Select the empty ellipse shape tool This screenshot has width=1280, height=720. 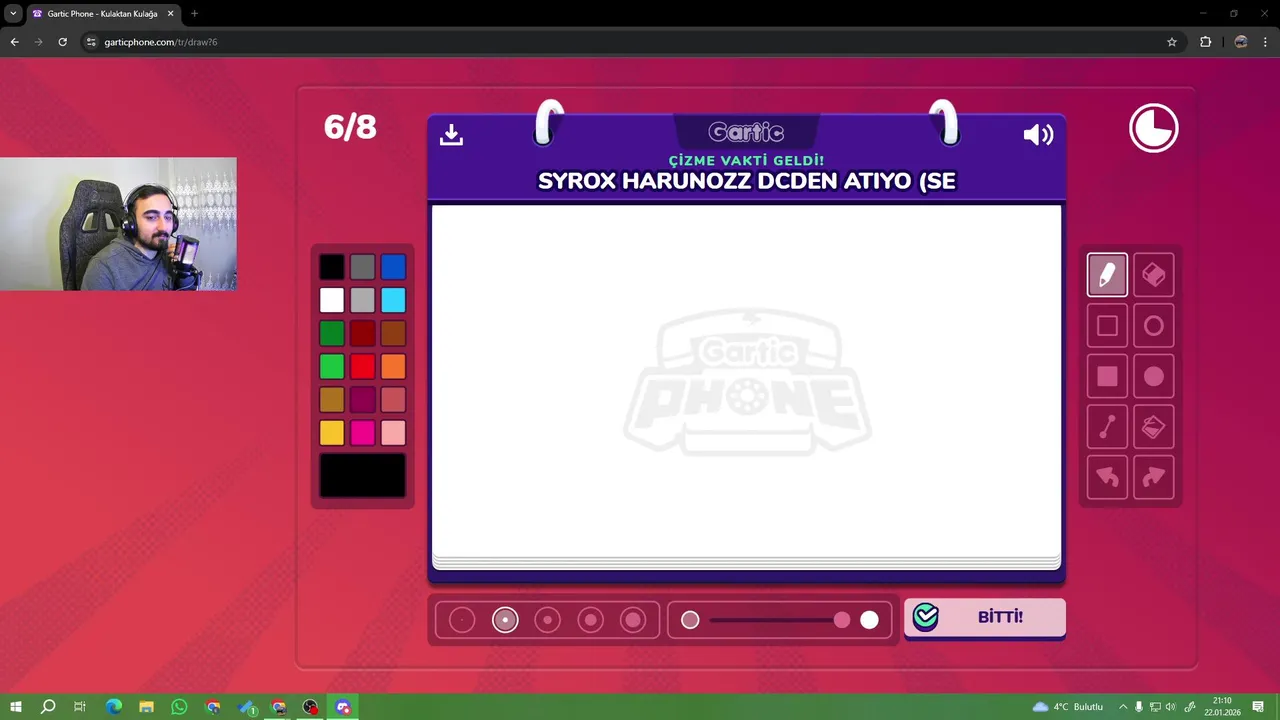coord(1154,326)
